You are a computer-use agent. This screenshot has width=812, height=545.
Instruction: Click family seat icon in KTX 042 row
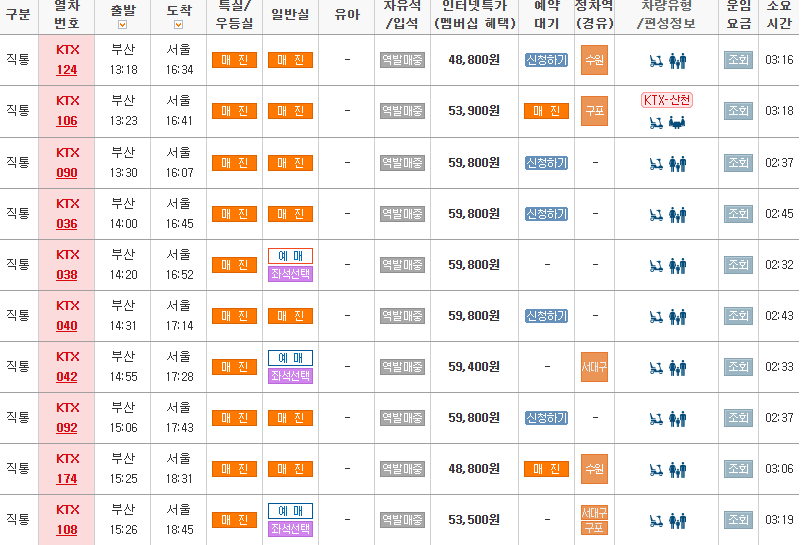tap(677, 368)
